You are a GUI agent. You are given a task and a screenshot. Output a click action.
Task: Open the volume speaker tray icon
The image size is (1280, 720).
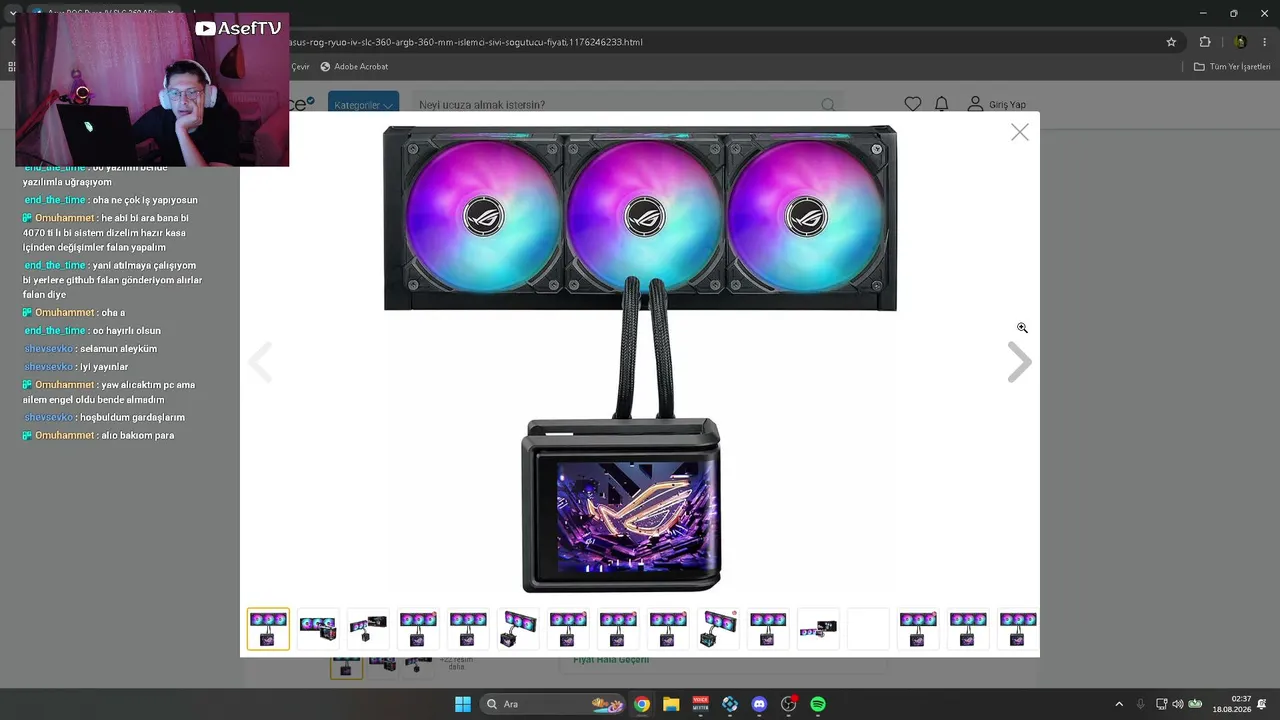pyautogui.click(x=1177, y=704)
